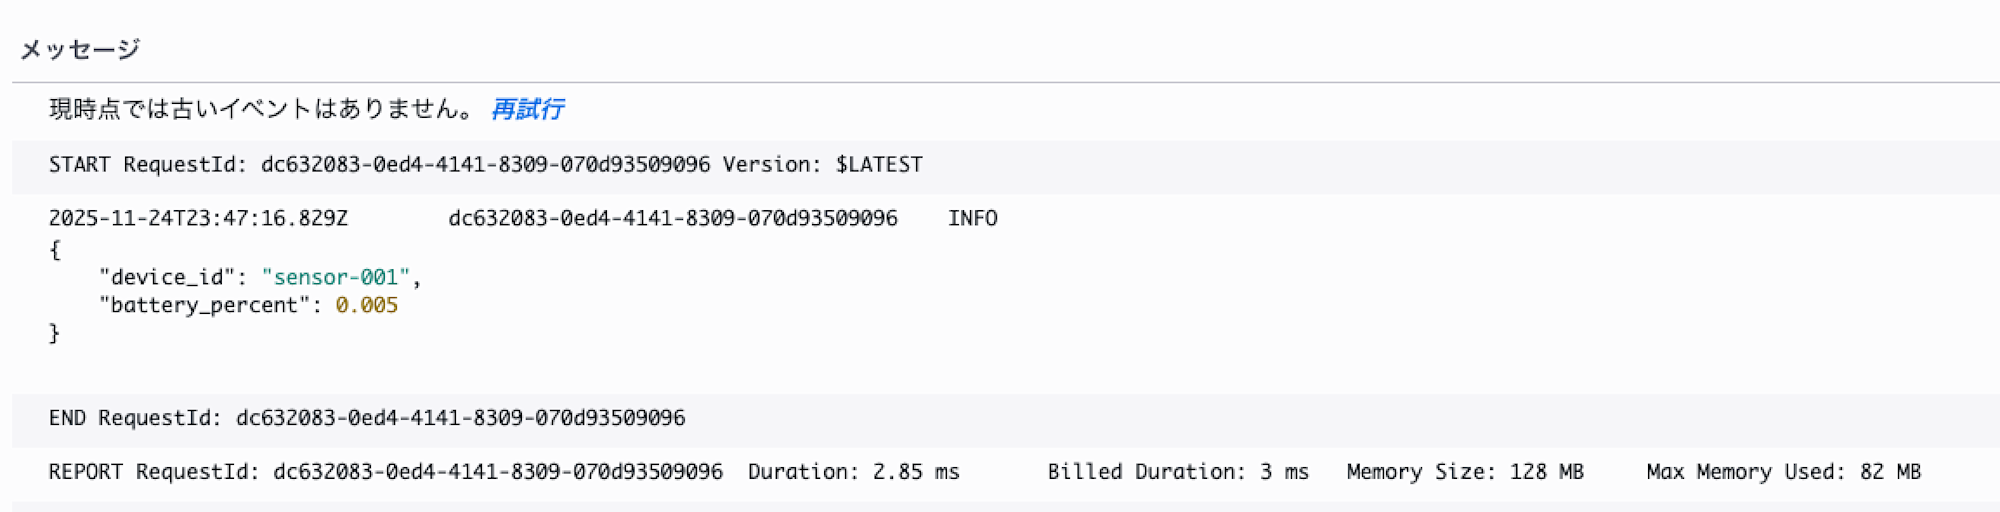Click the opening brace of the JSON
Screen dimensions: 2000x512
(55, 250)
